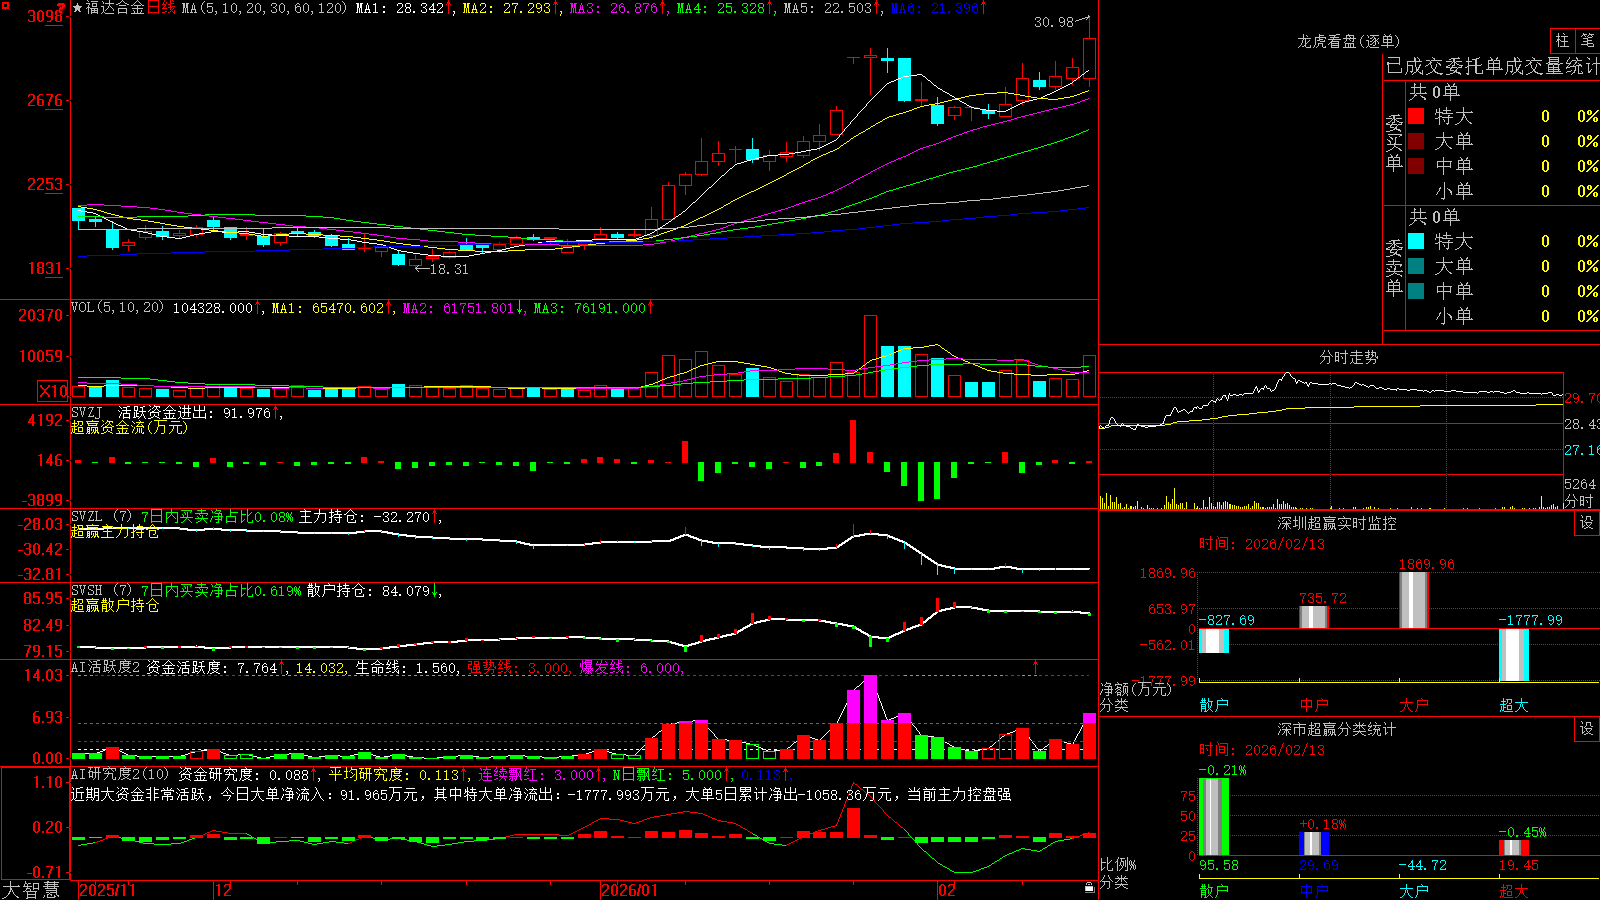Click the 委买单 section label

pyautogui.click(x=1394, y=142)
